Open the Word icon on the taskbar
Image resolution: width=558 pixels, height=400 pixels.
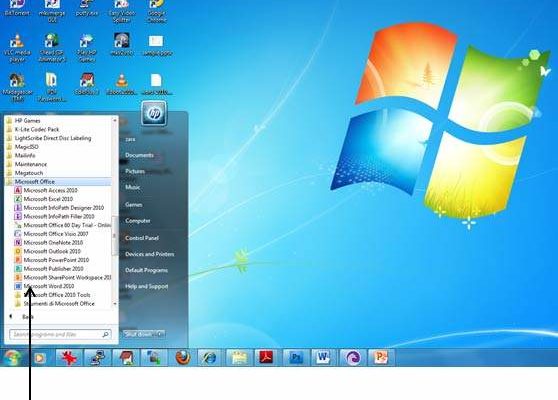click(323, 357)
